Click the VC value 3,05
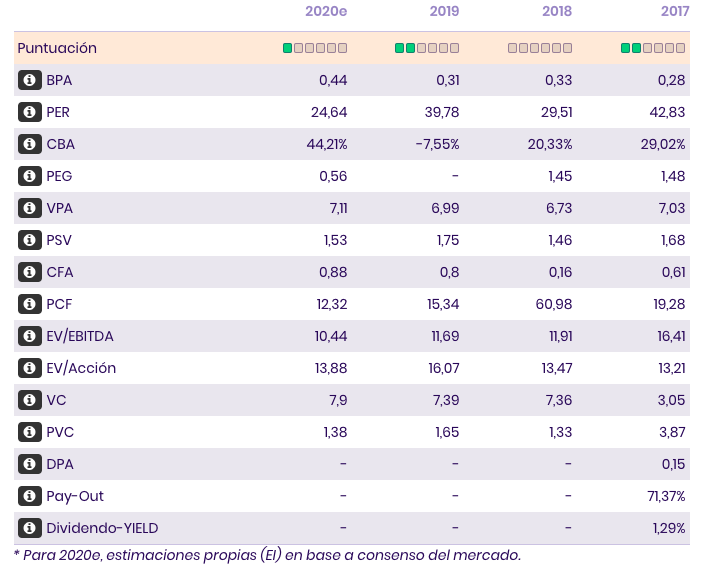701x576 pixels. coord(671,400)
